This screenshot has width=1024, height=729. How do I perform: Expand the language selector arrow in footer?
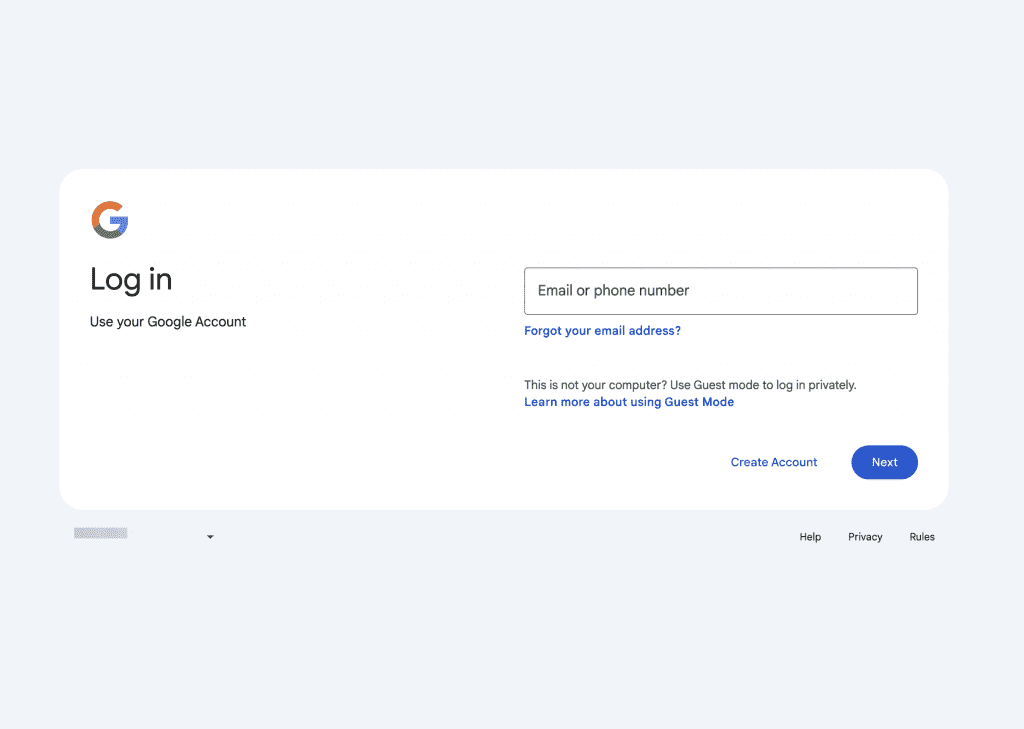tap(210, 537)
